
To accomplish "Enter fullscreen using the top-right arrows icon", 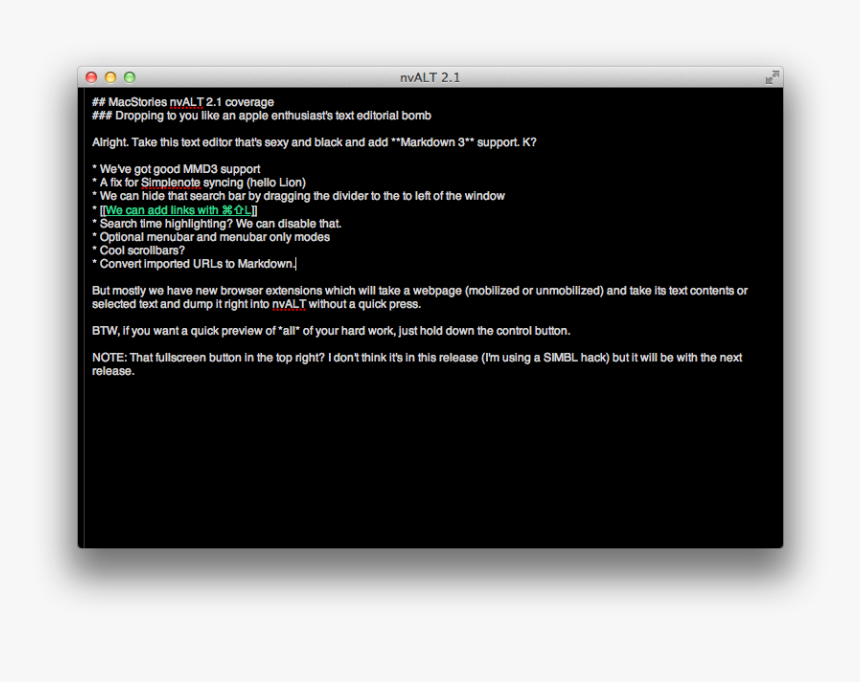I will (772, 77).
